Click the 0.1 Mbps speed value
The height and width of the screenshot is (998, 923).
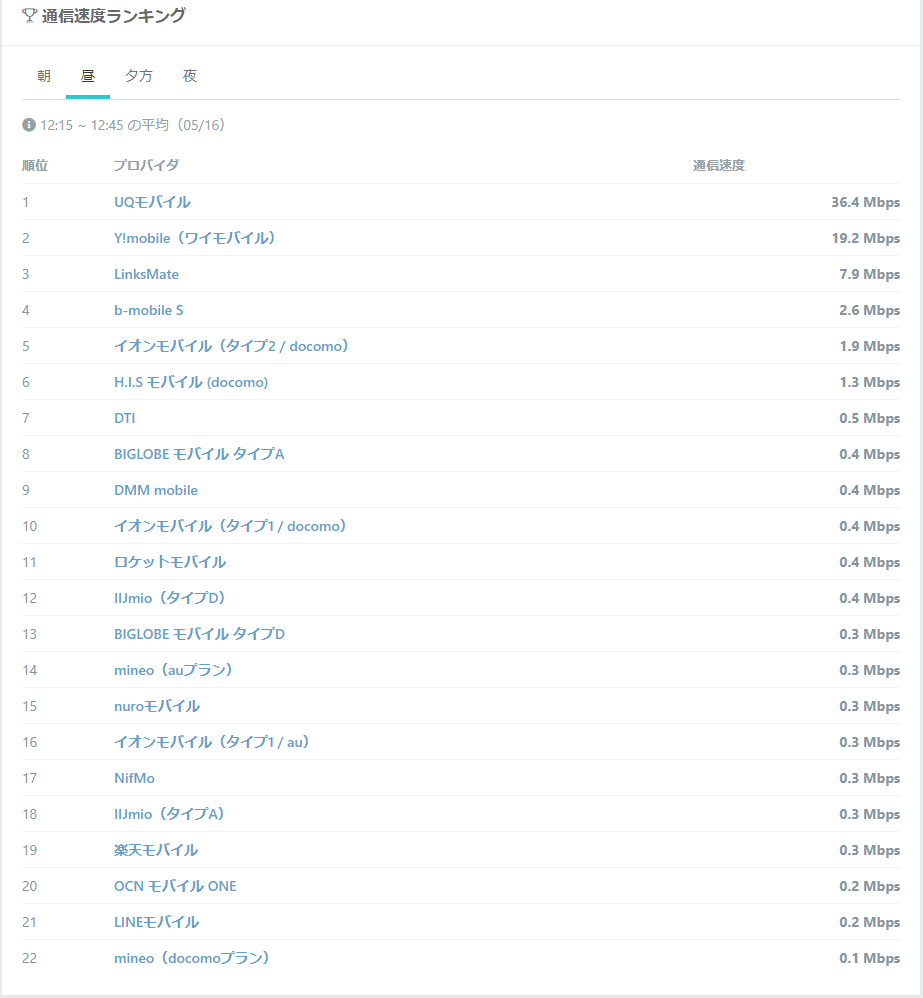point(870,958)
